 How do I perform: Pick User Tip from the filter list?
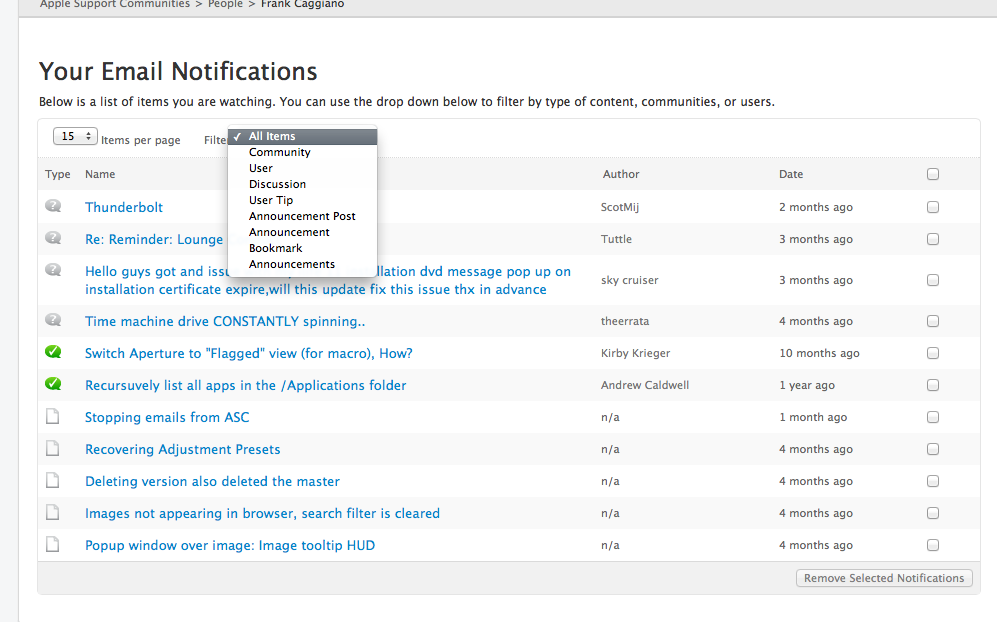[271, 200]
